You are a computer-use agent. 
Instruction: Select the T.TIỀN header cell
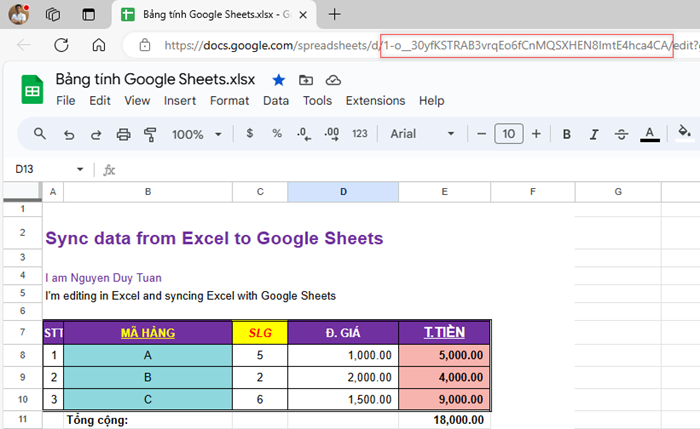pos(444,333)
